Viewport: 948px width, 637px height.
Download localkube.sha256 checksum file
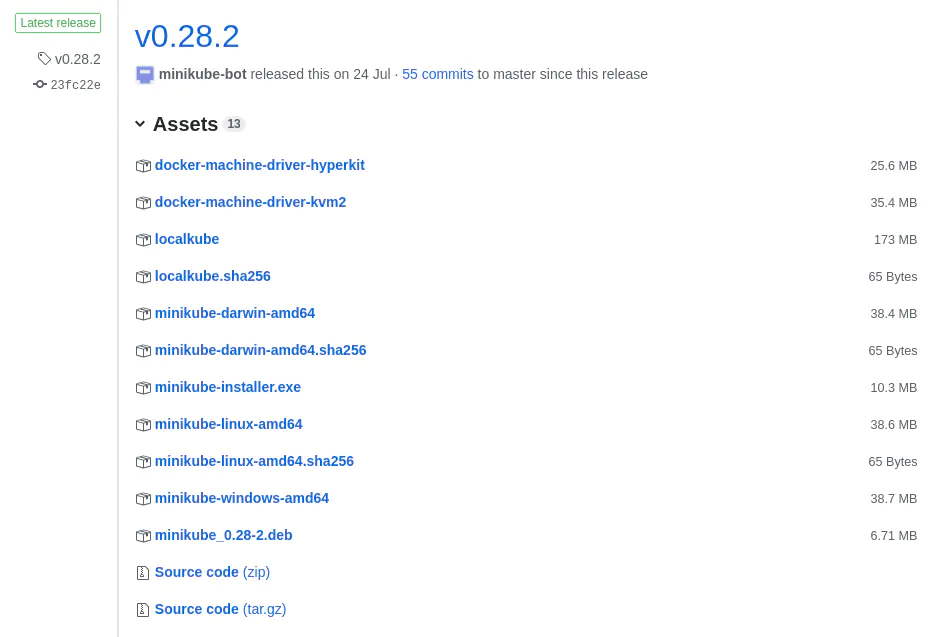coord(212,276)
